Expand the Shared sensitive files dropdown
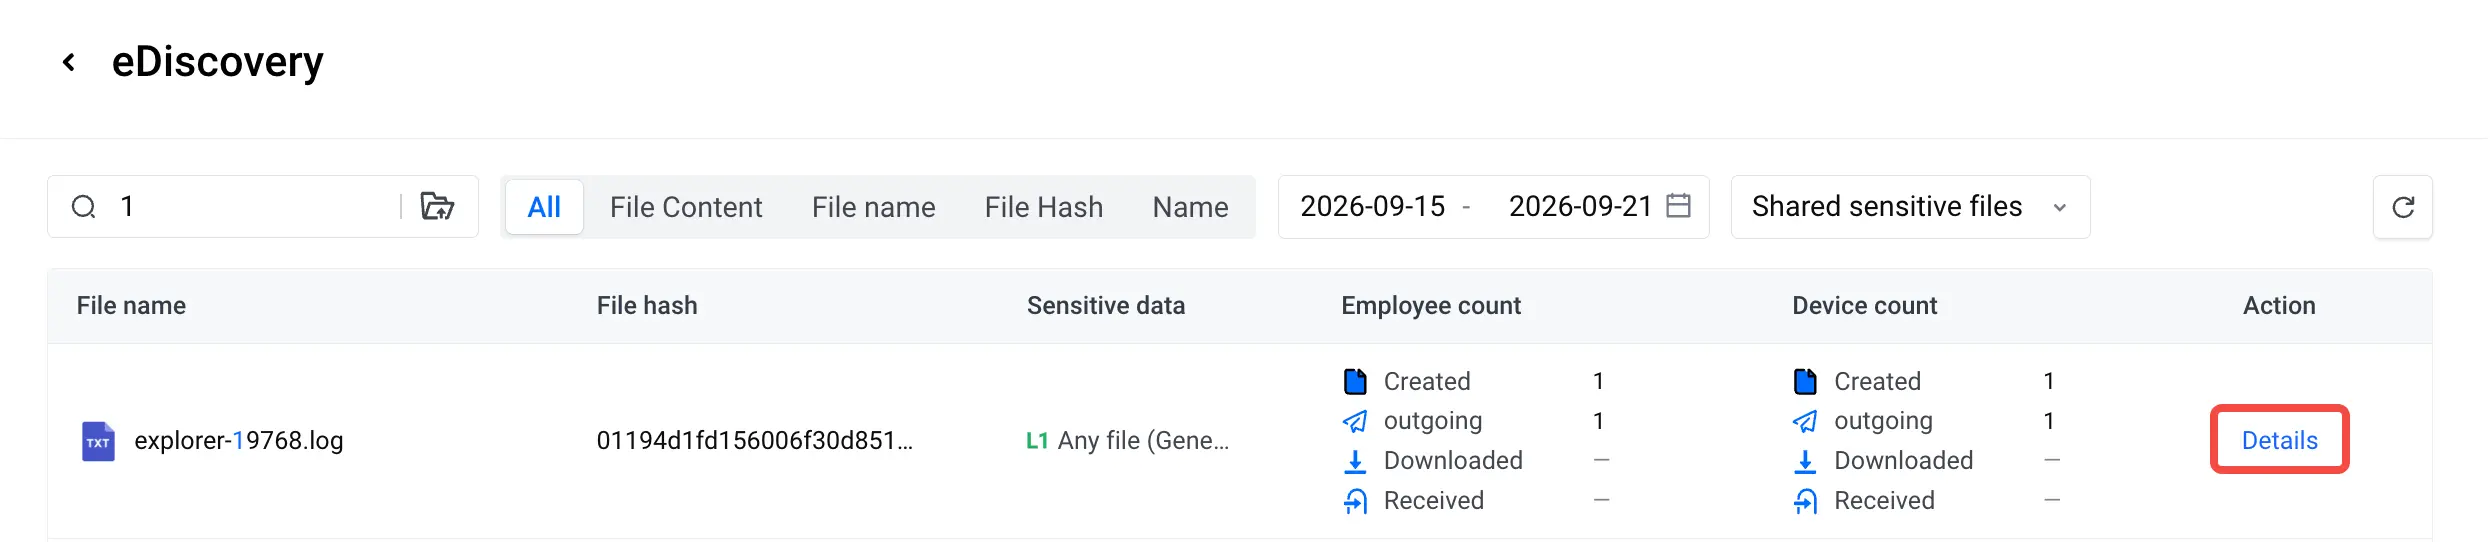The width and height of the screenshot is (2492, 542). click(1910, 207)
